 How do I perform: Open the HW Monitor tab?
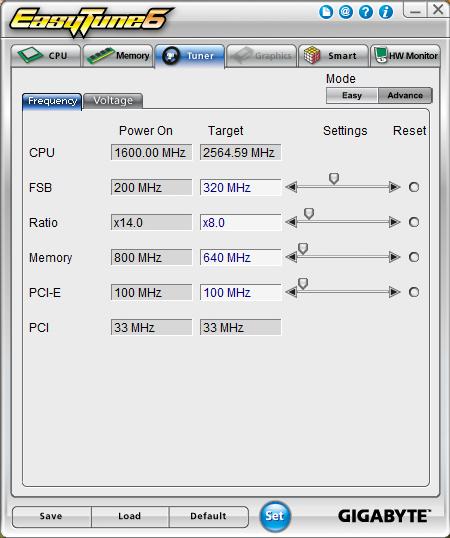tap(405, 56)
